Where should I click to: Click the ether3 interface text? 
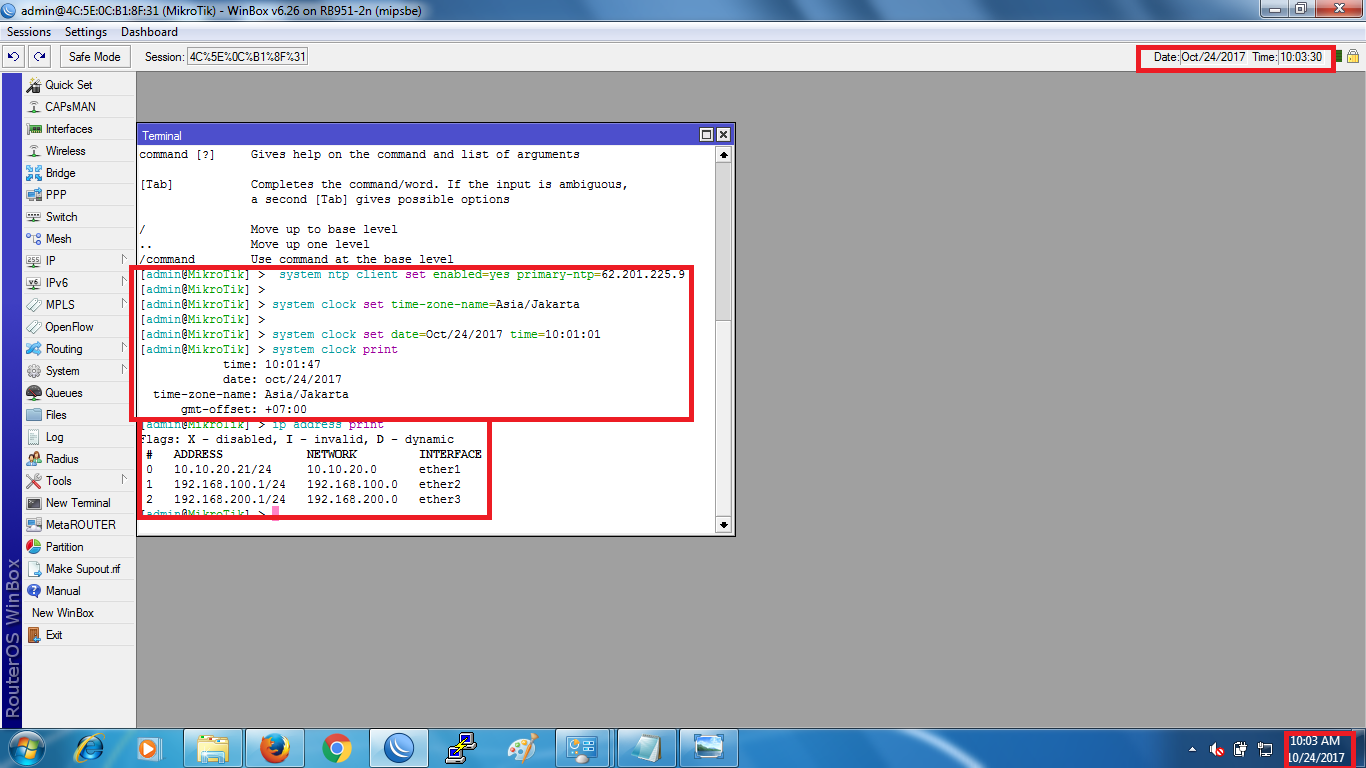tap(440, 499)
